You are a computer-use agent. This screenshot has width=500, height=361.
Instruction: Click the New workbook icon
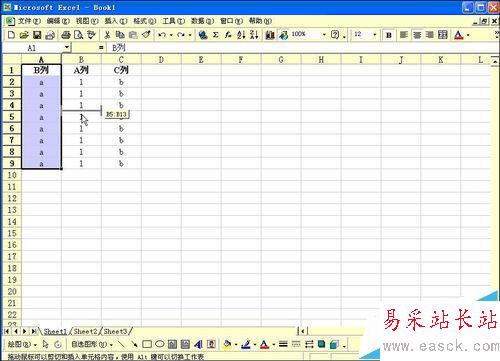pos(11,35)
